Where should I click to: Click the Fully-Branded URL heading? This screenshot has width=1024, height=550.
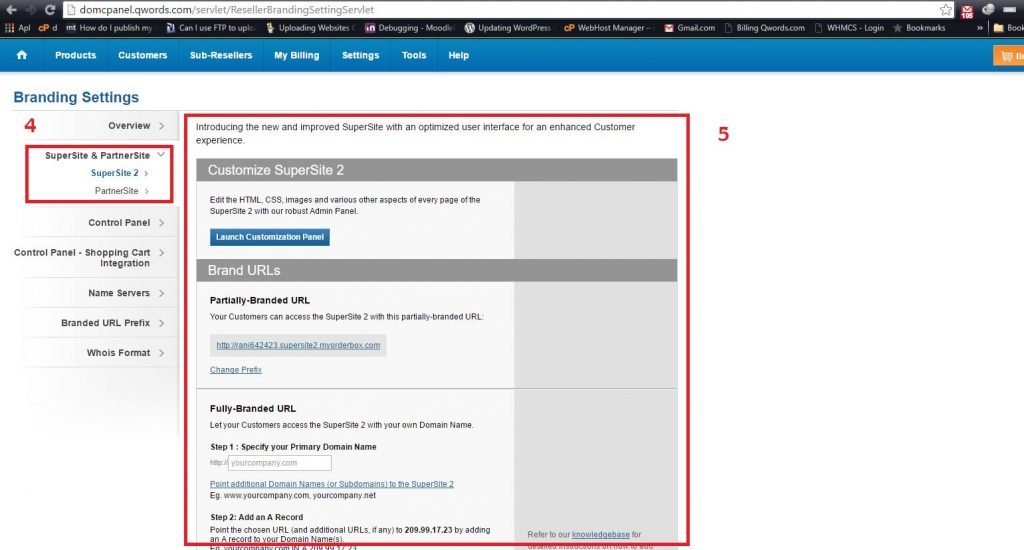[x=253, y=409]
